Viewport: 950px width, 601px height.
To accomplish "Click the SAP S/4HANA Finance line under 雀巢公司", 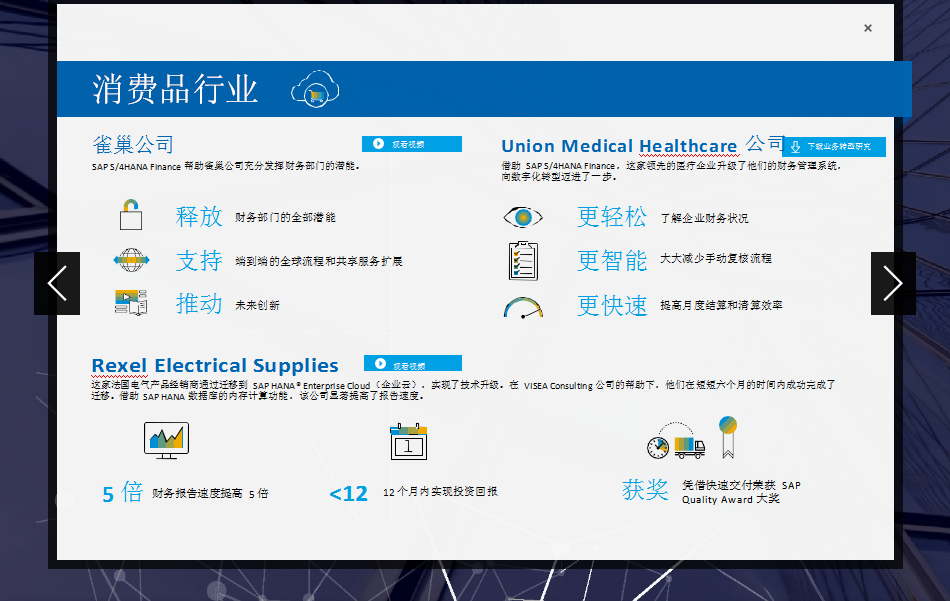I will (x=226, y=166).
